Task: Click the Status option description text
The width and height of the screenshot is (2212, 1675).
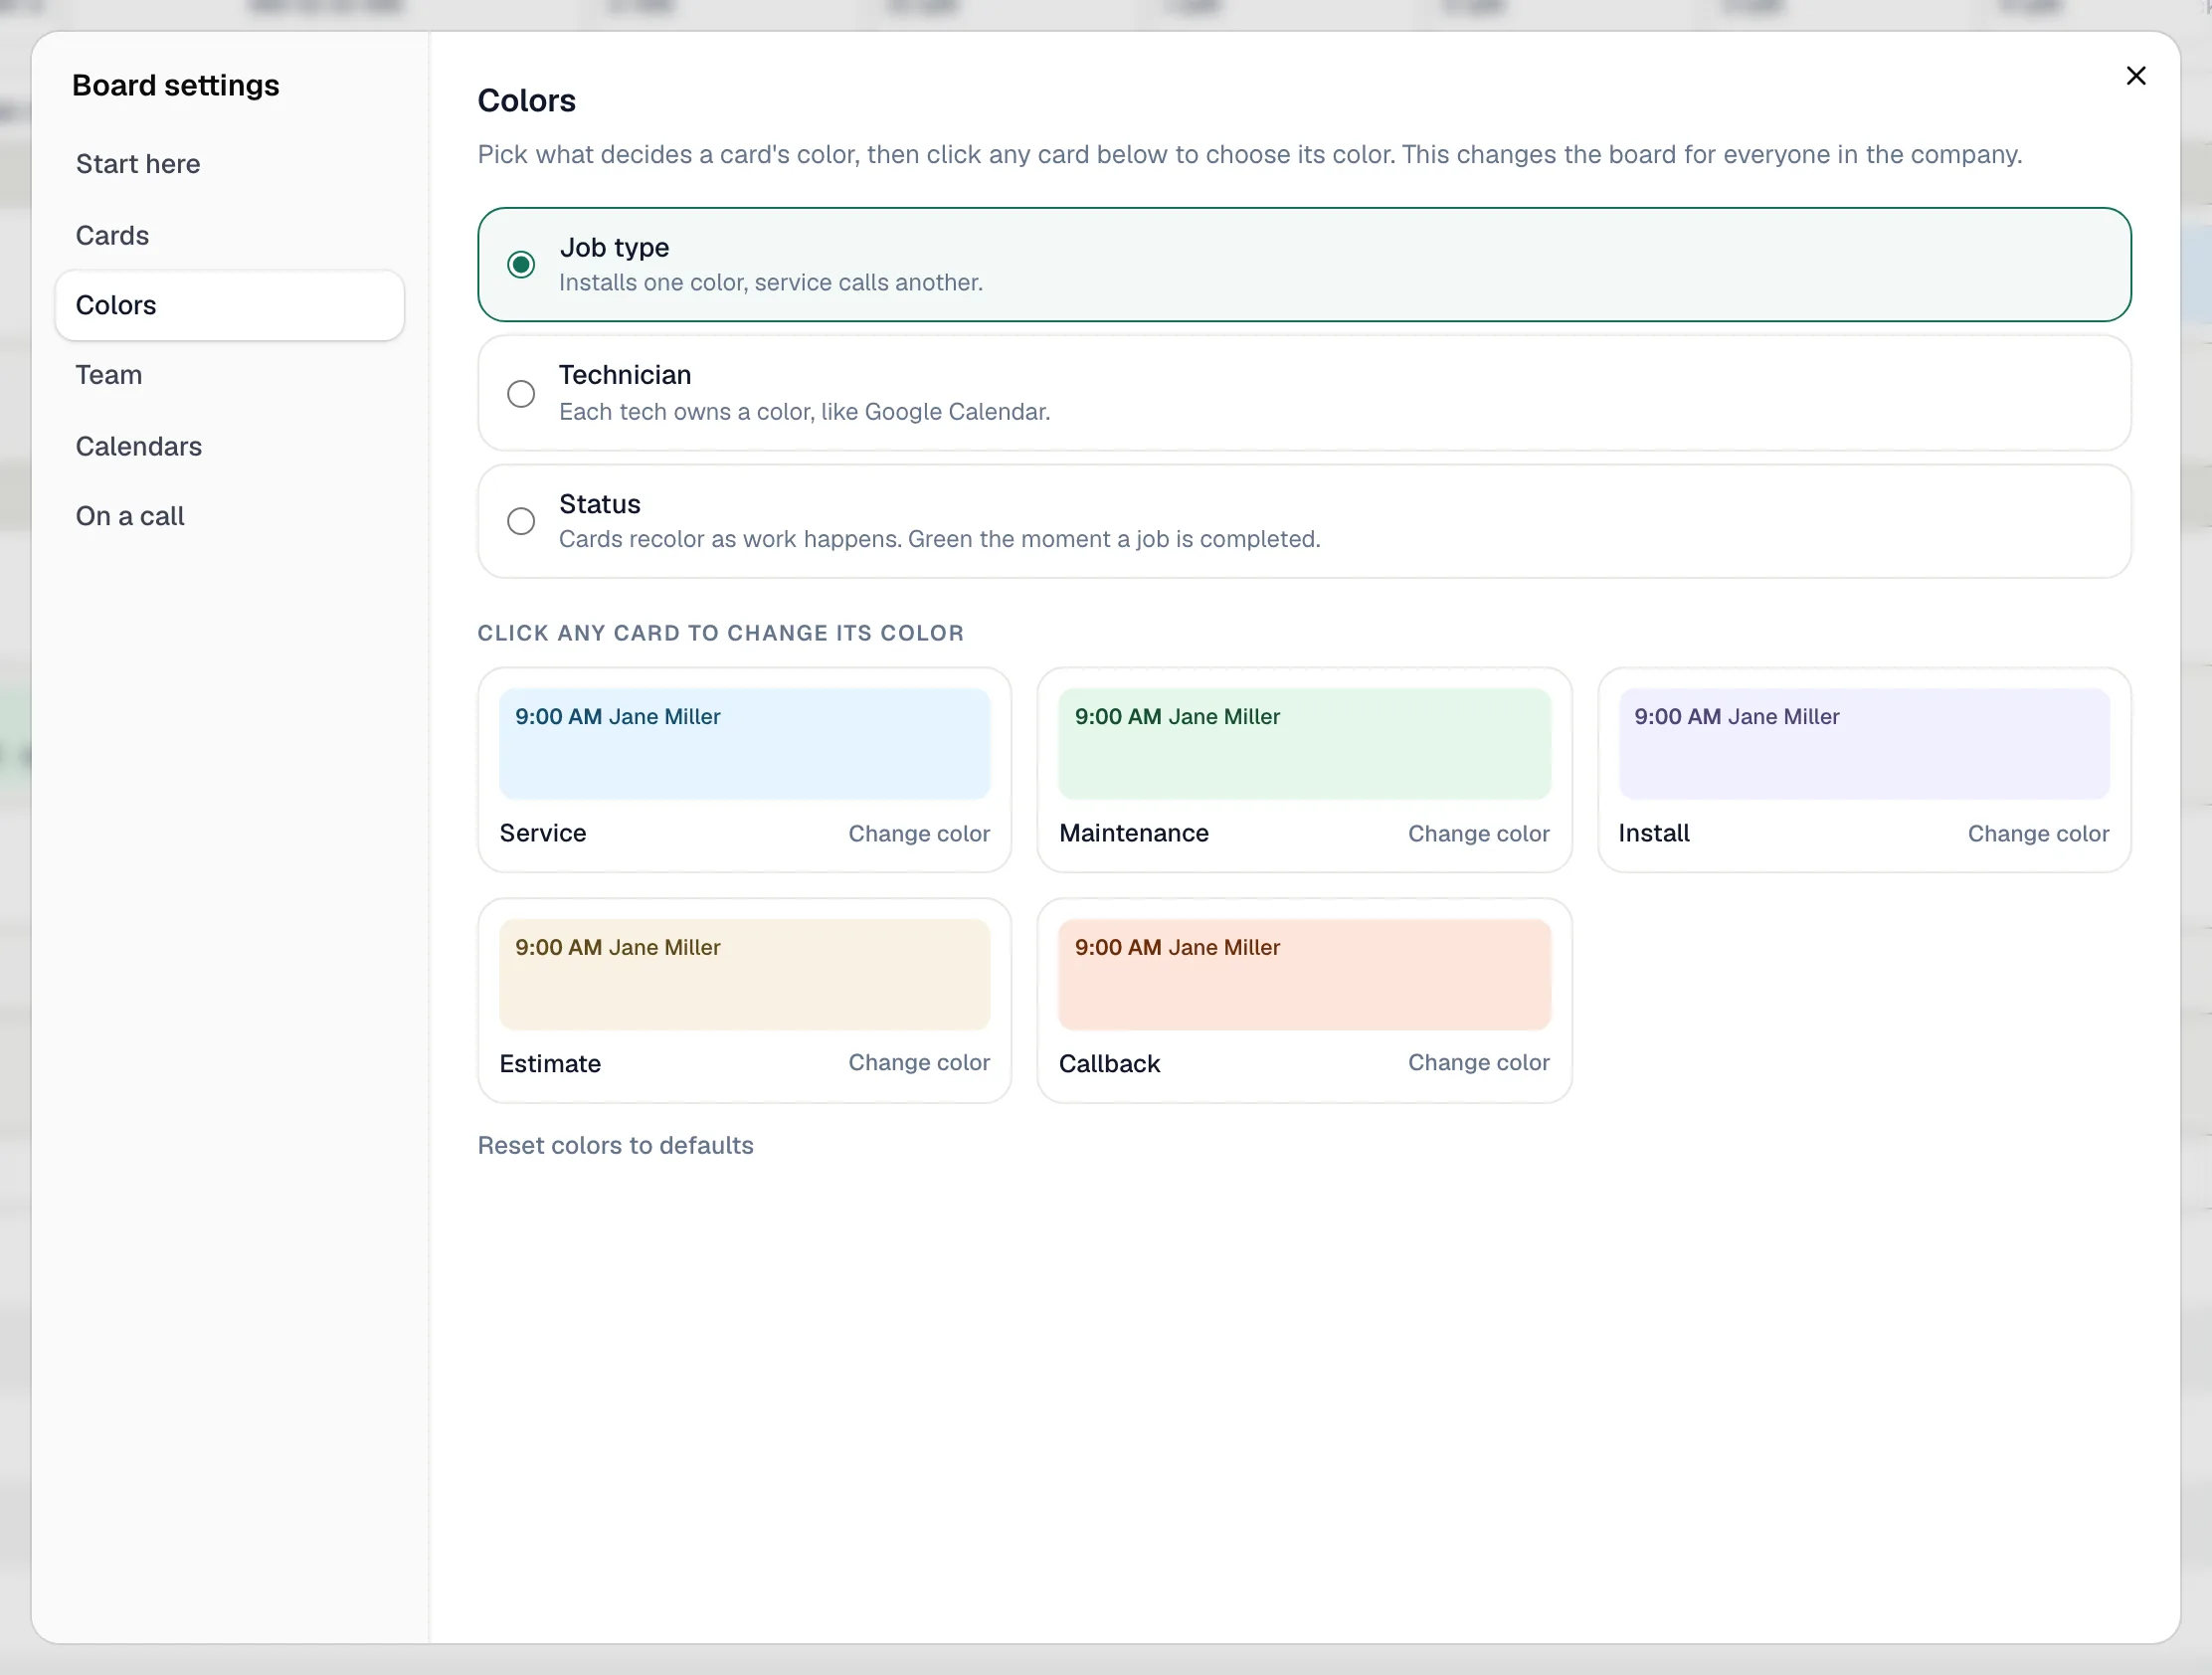Action: pos(939,539)
